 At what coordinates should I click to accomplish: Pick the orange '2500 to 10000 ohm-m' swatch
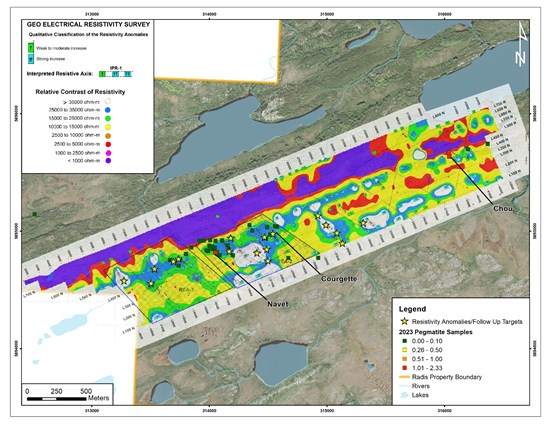[108, 135]
